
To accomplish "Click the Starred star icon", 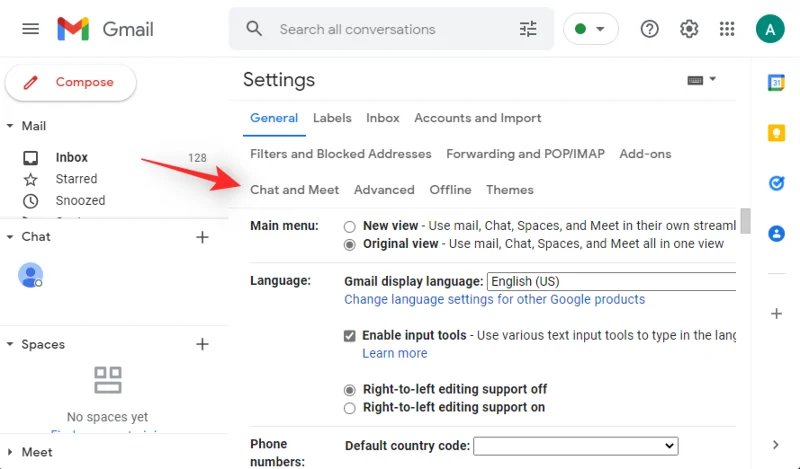I will click(x=31, y=179).
